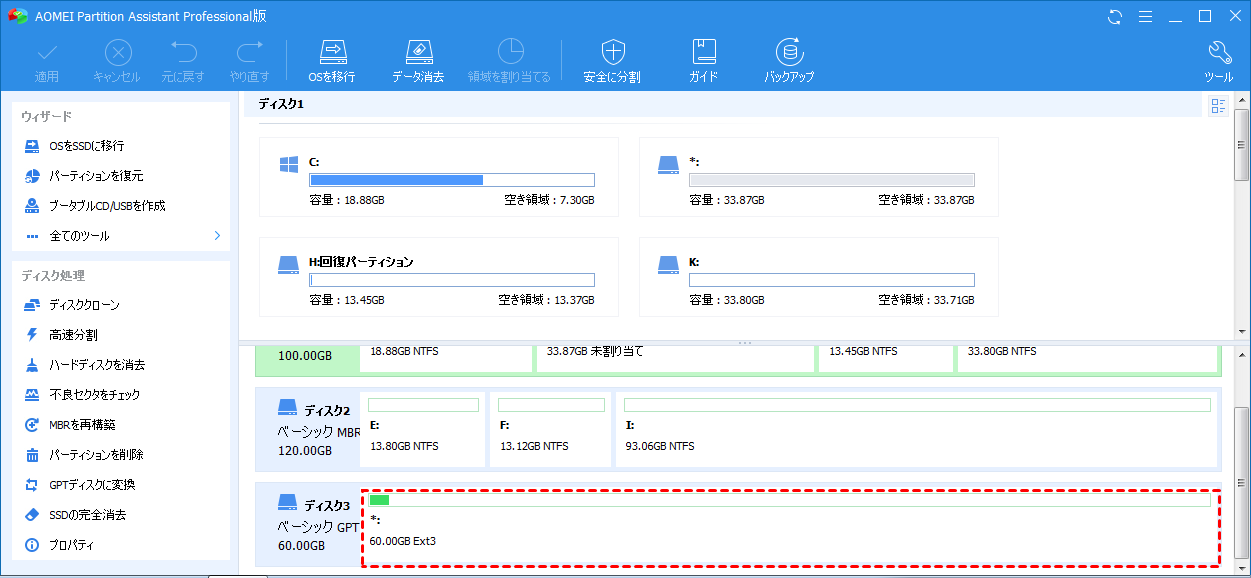Click the やり直す redo button
Screen dimensions: 1251x578
click(249, 61)
